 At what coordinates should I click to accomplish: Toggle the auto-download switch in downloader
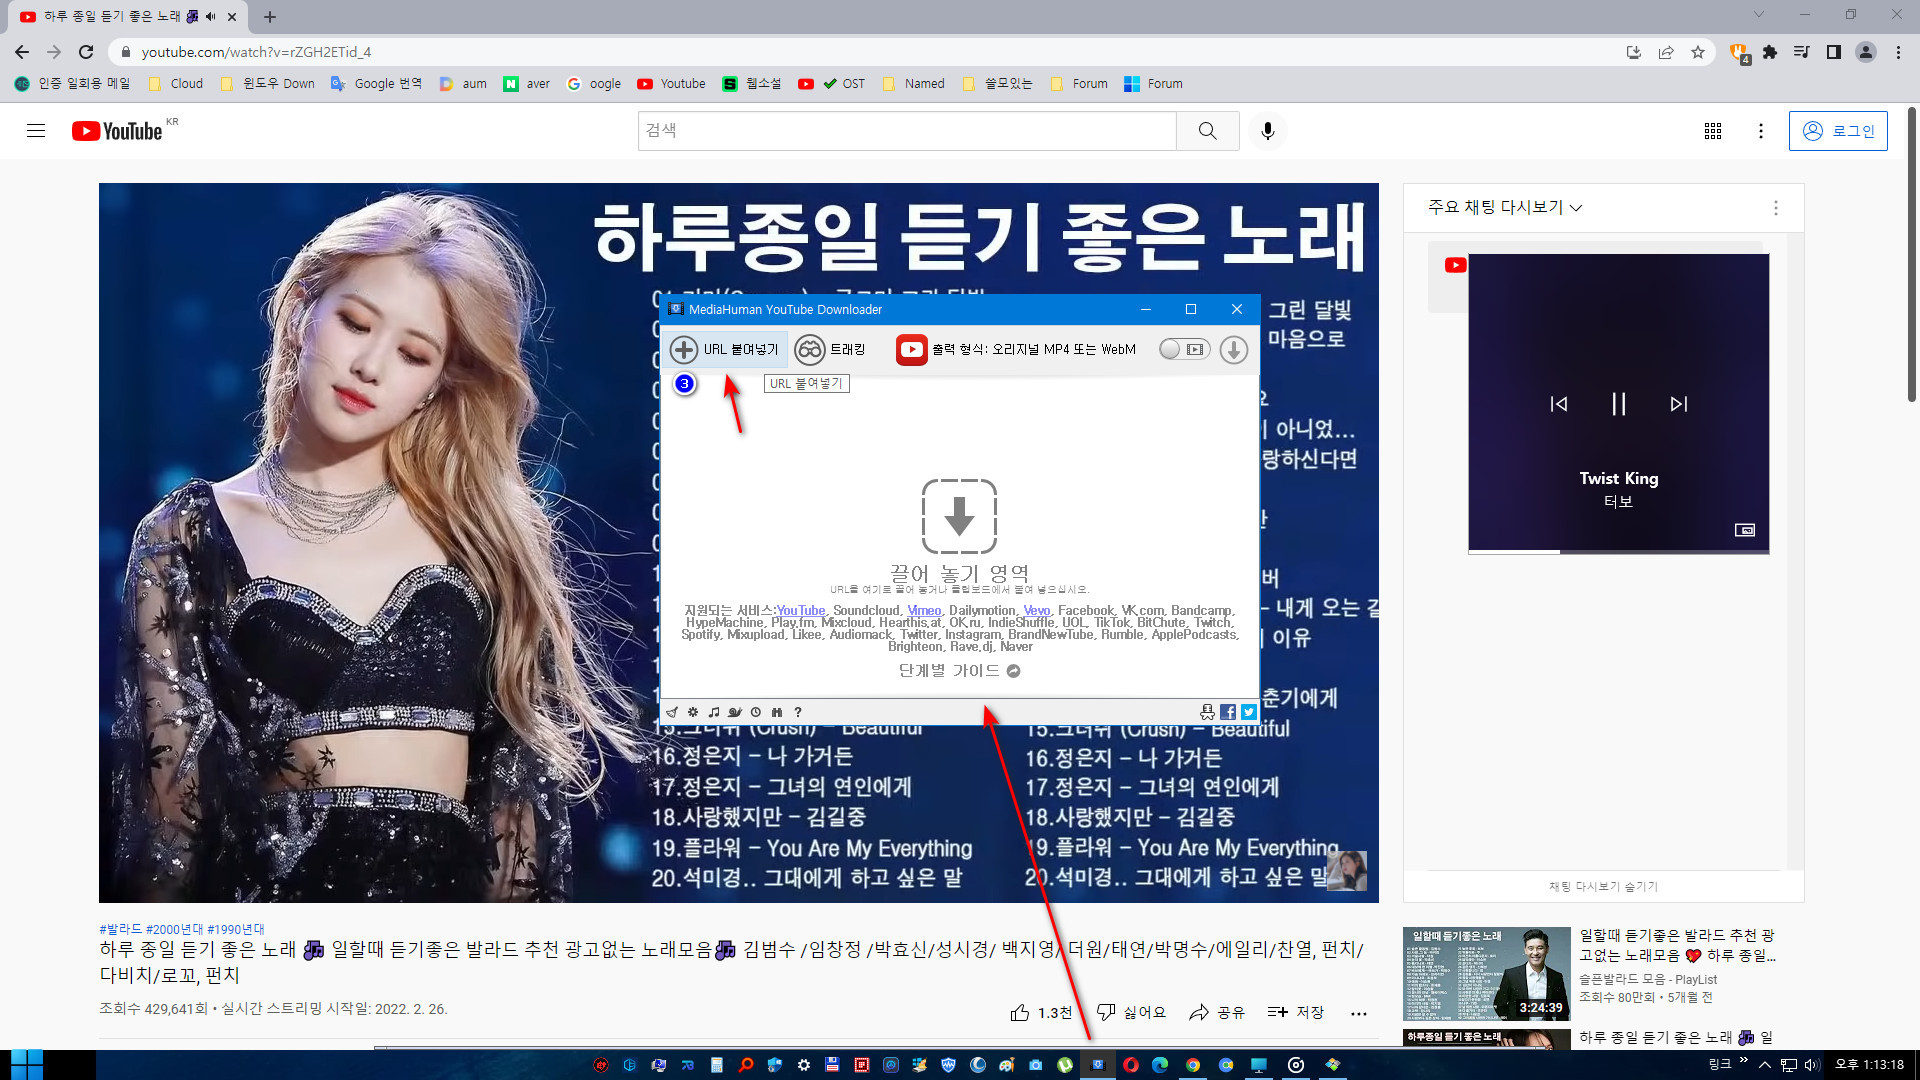click(x=1184, y=349)
